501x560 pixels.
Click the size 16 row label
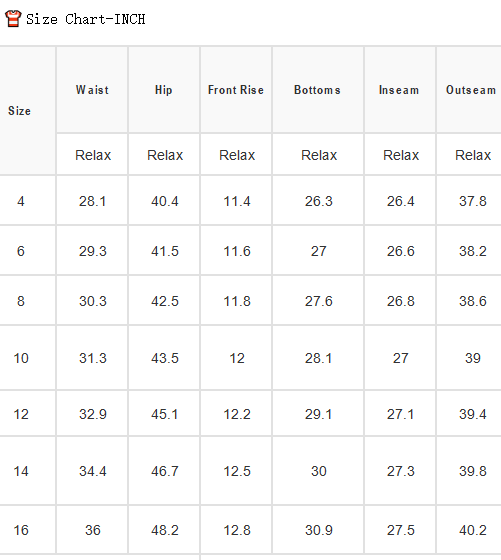click(21, 530)
